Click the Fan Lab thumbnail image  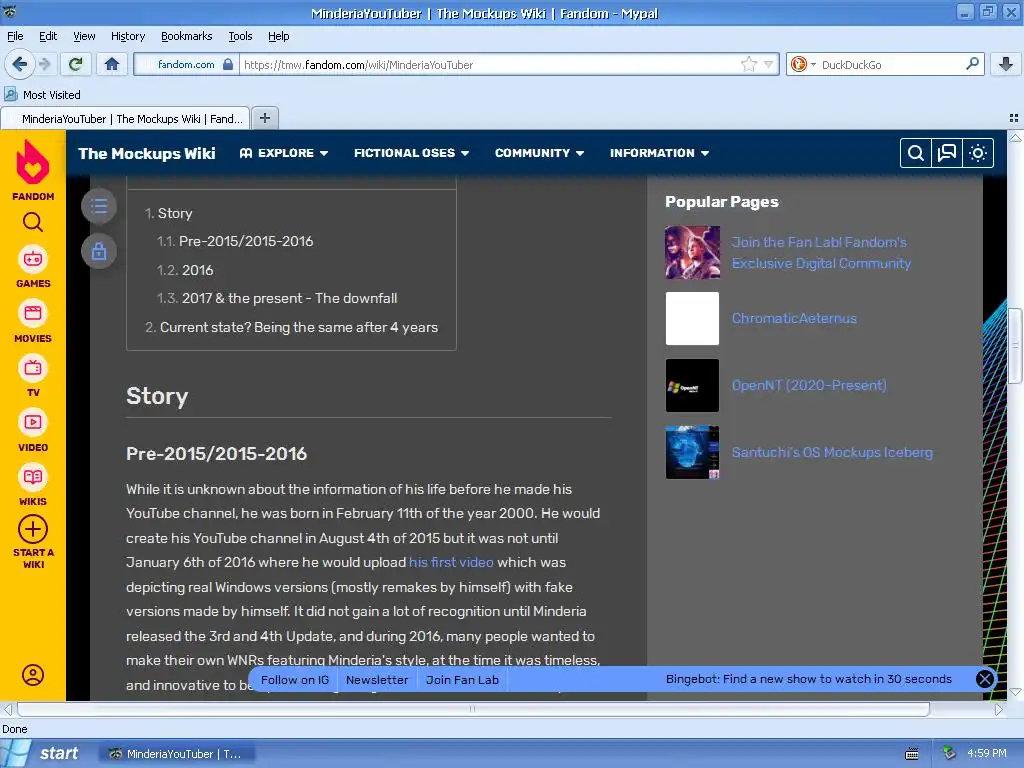[x=692, y=252]
